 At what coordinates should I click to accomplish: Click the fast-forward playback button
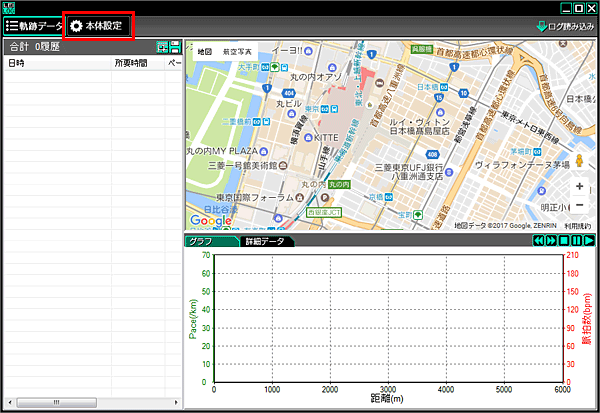pos(551,241)
